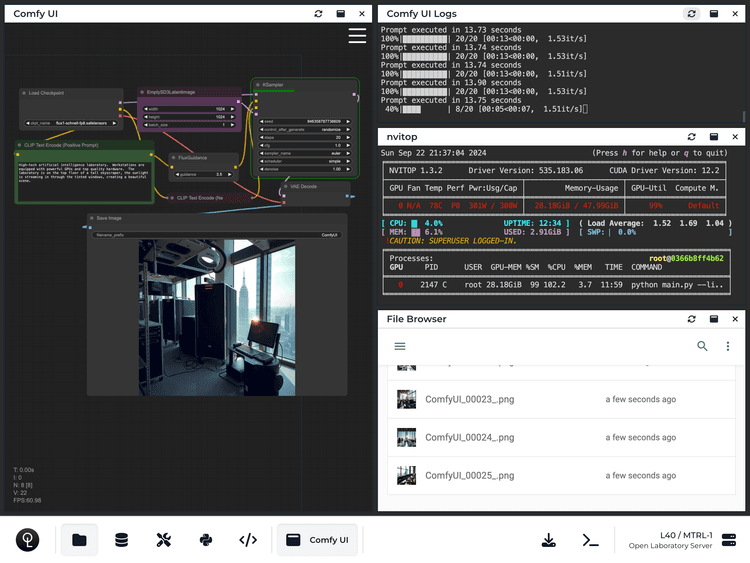Screen dimensions: 750x563
Task: Open the File Browser hamburger navigation menu
Action: tap(400, 346)
